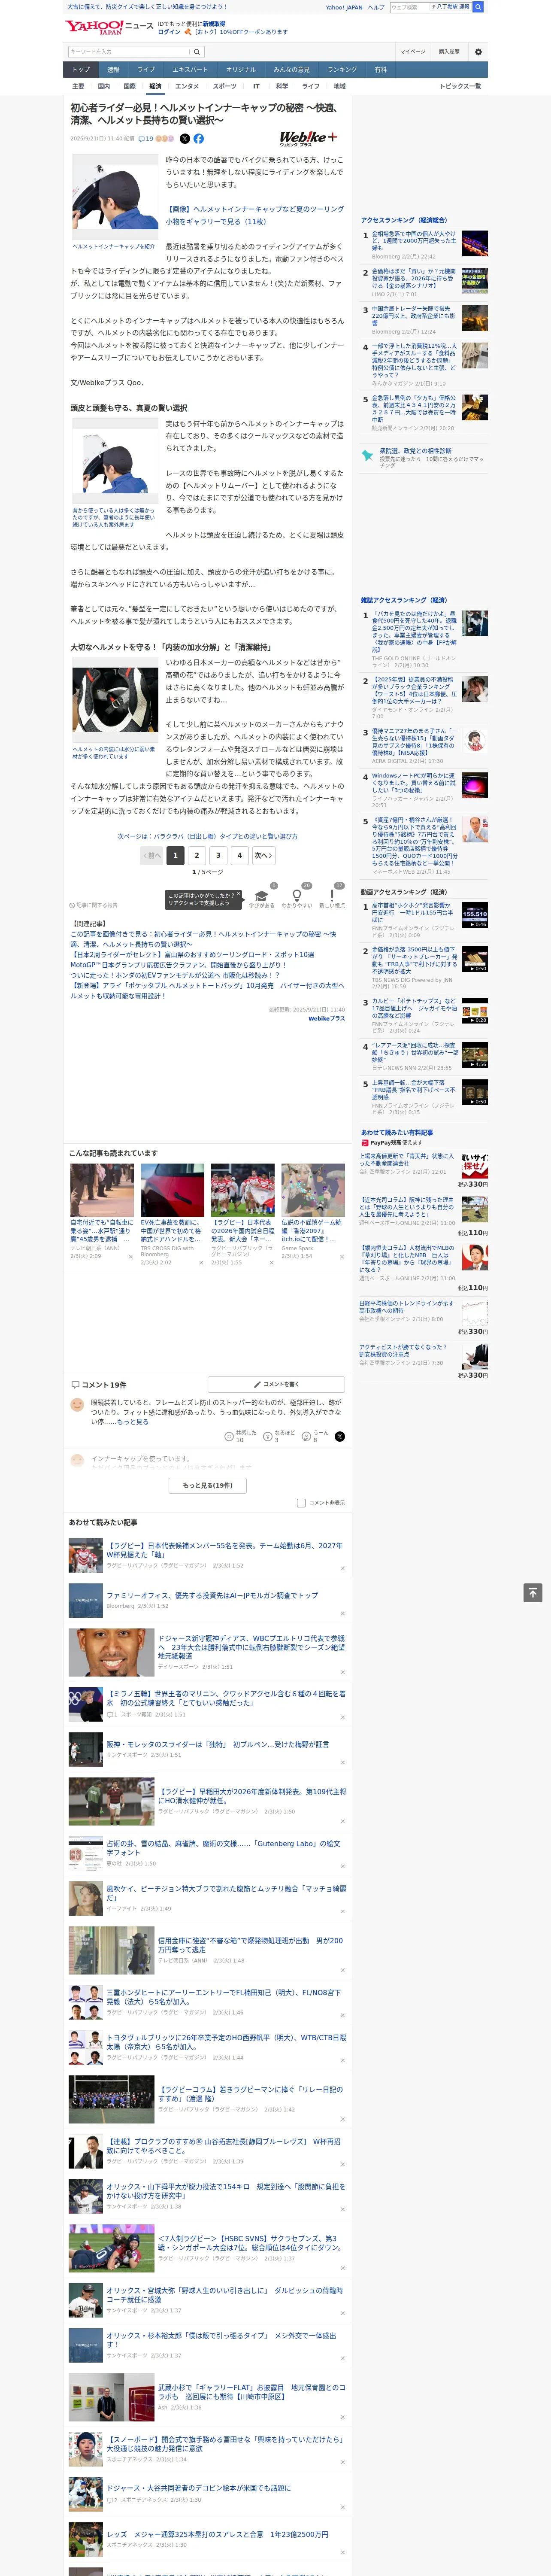This screenshot has height=2576, width=551.
Task: Open the helmet interior photo thumbnail
Action: pyautogui.click(x=114, y=700)
